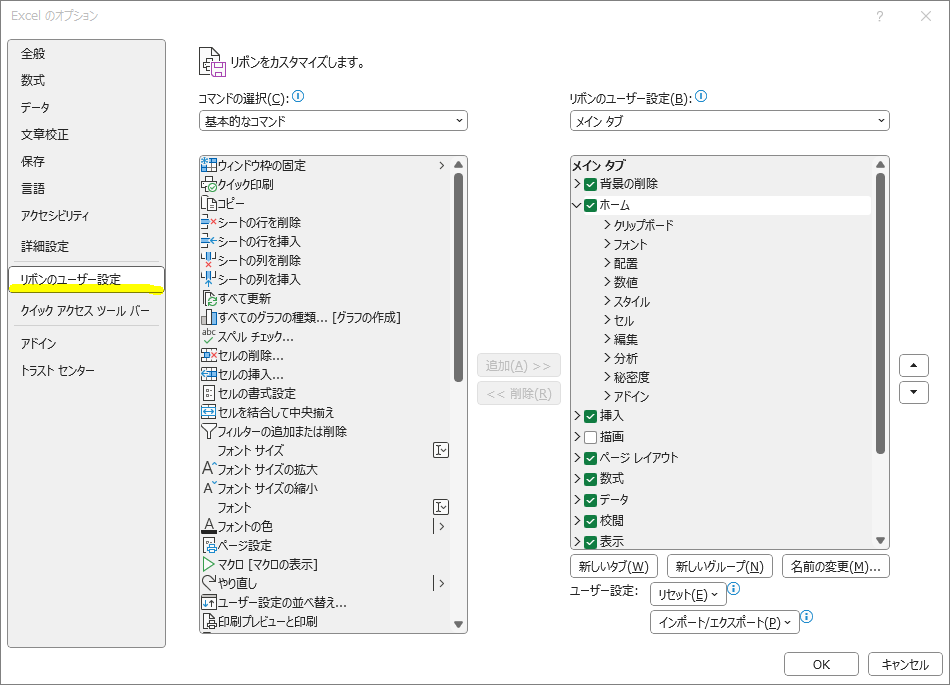Viewport: 950px width, 685px height.
Task: Select the シートの行を挿入 icon
Action: click(208, 241)
